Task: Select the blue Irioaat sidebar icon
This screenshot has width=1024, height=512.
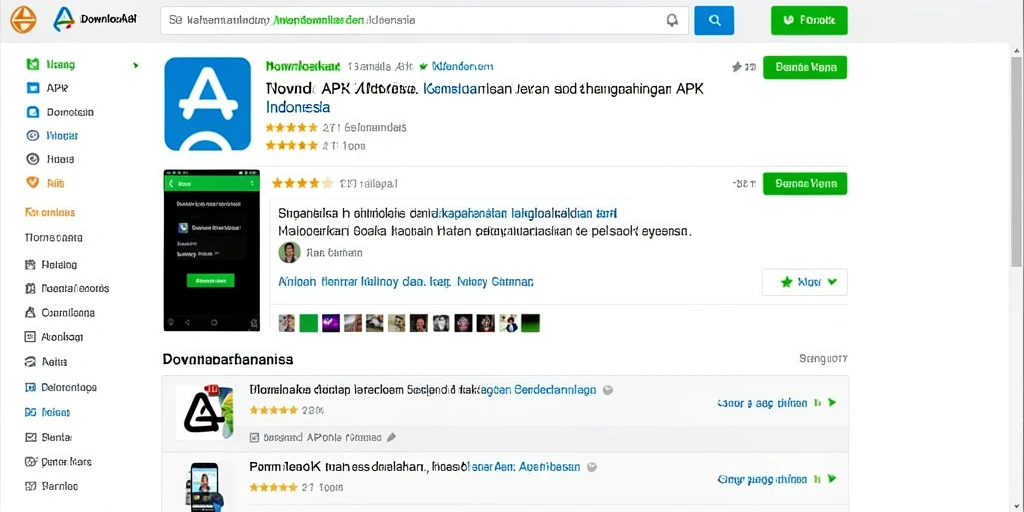Action: pos(33,135)
